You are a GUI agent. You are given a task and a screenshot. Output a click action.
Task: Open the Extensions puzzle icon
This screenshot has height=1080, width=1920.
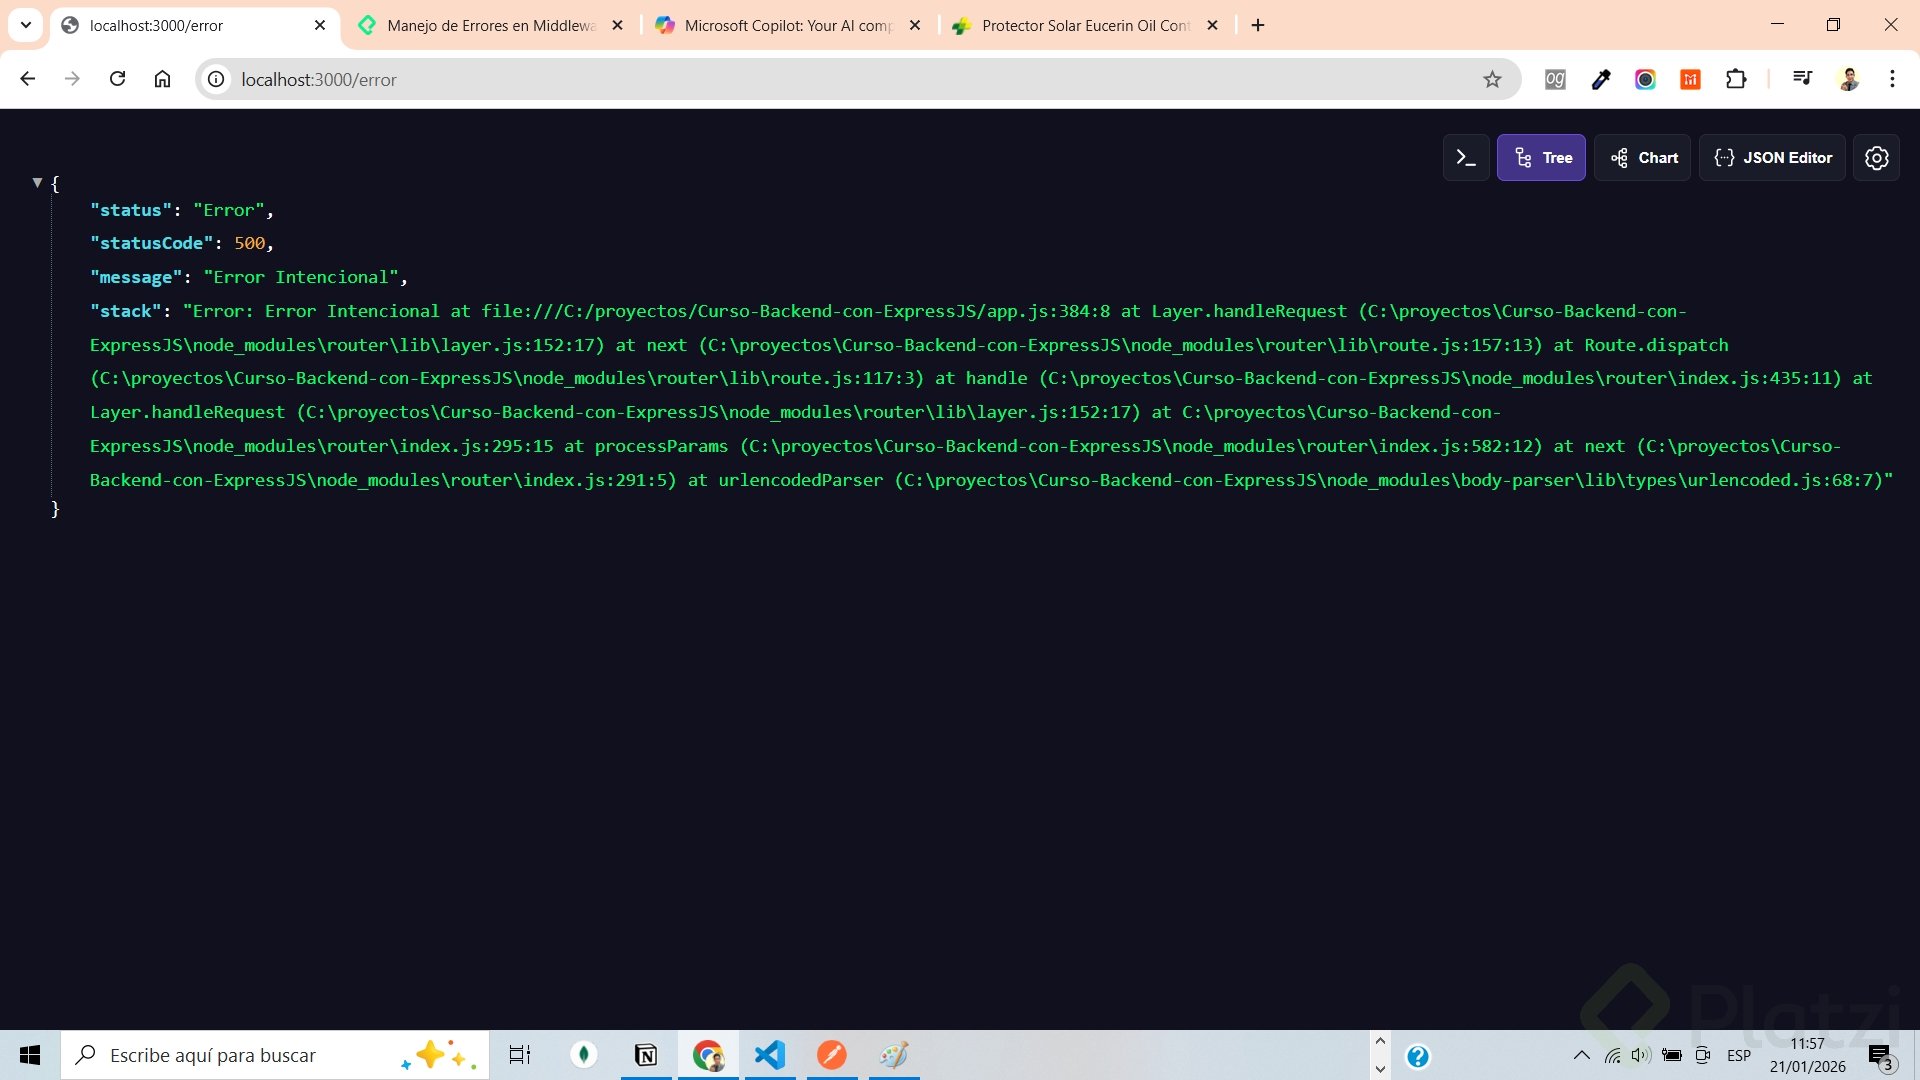[x=1736, y=80]
